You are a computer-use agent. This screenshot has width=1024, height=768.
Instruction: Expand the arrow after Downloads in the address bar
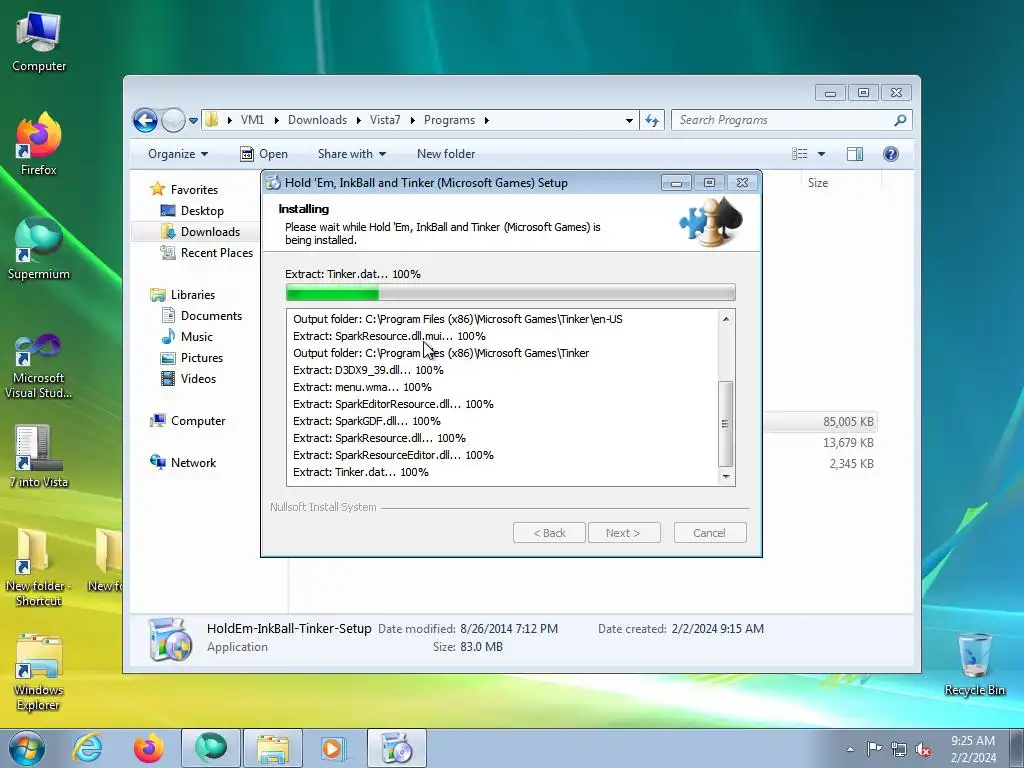point(359,120)
